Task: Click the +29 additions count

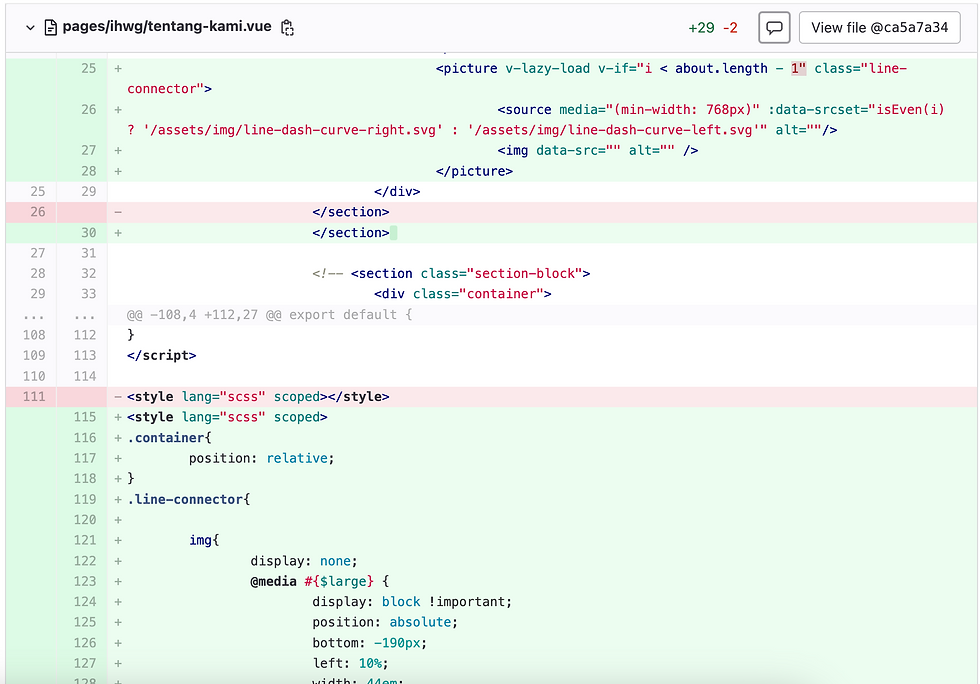Action: tap(701, 28)
